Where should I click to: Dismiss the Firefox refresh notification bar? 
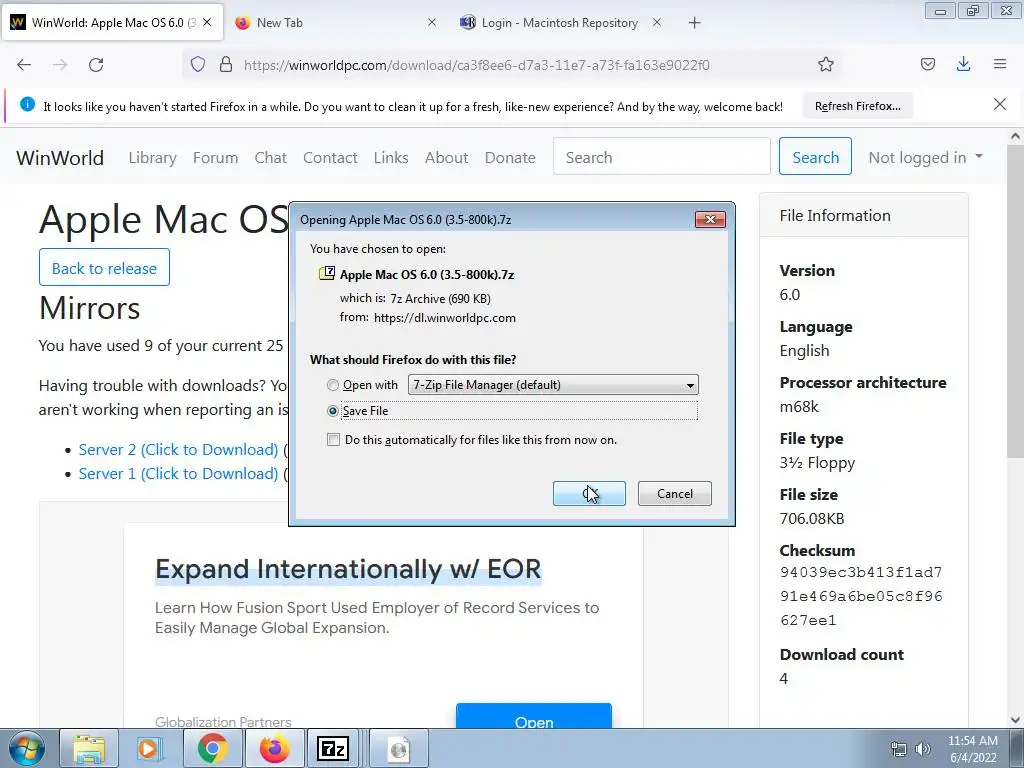coord(999,104)
